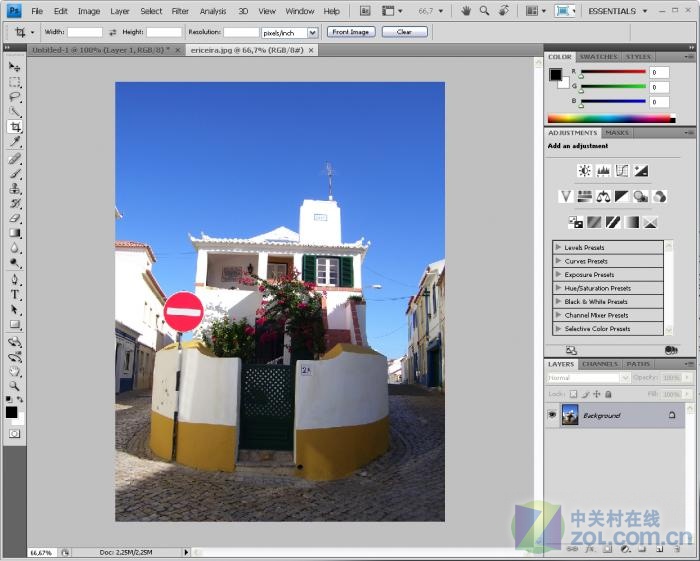
Task: Select the Move tool
Action: [14, 66]
